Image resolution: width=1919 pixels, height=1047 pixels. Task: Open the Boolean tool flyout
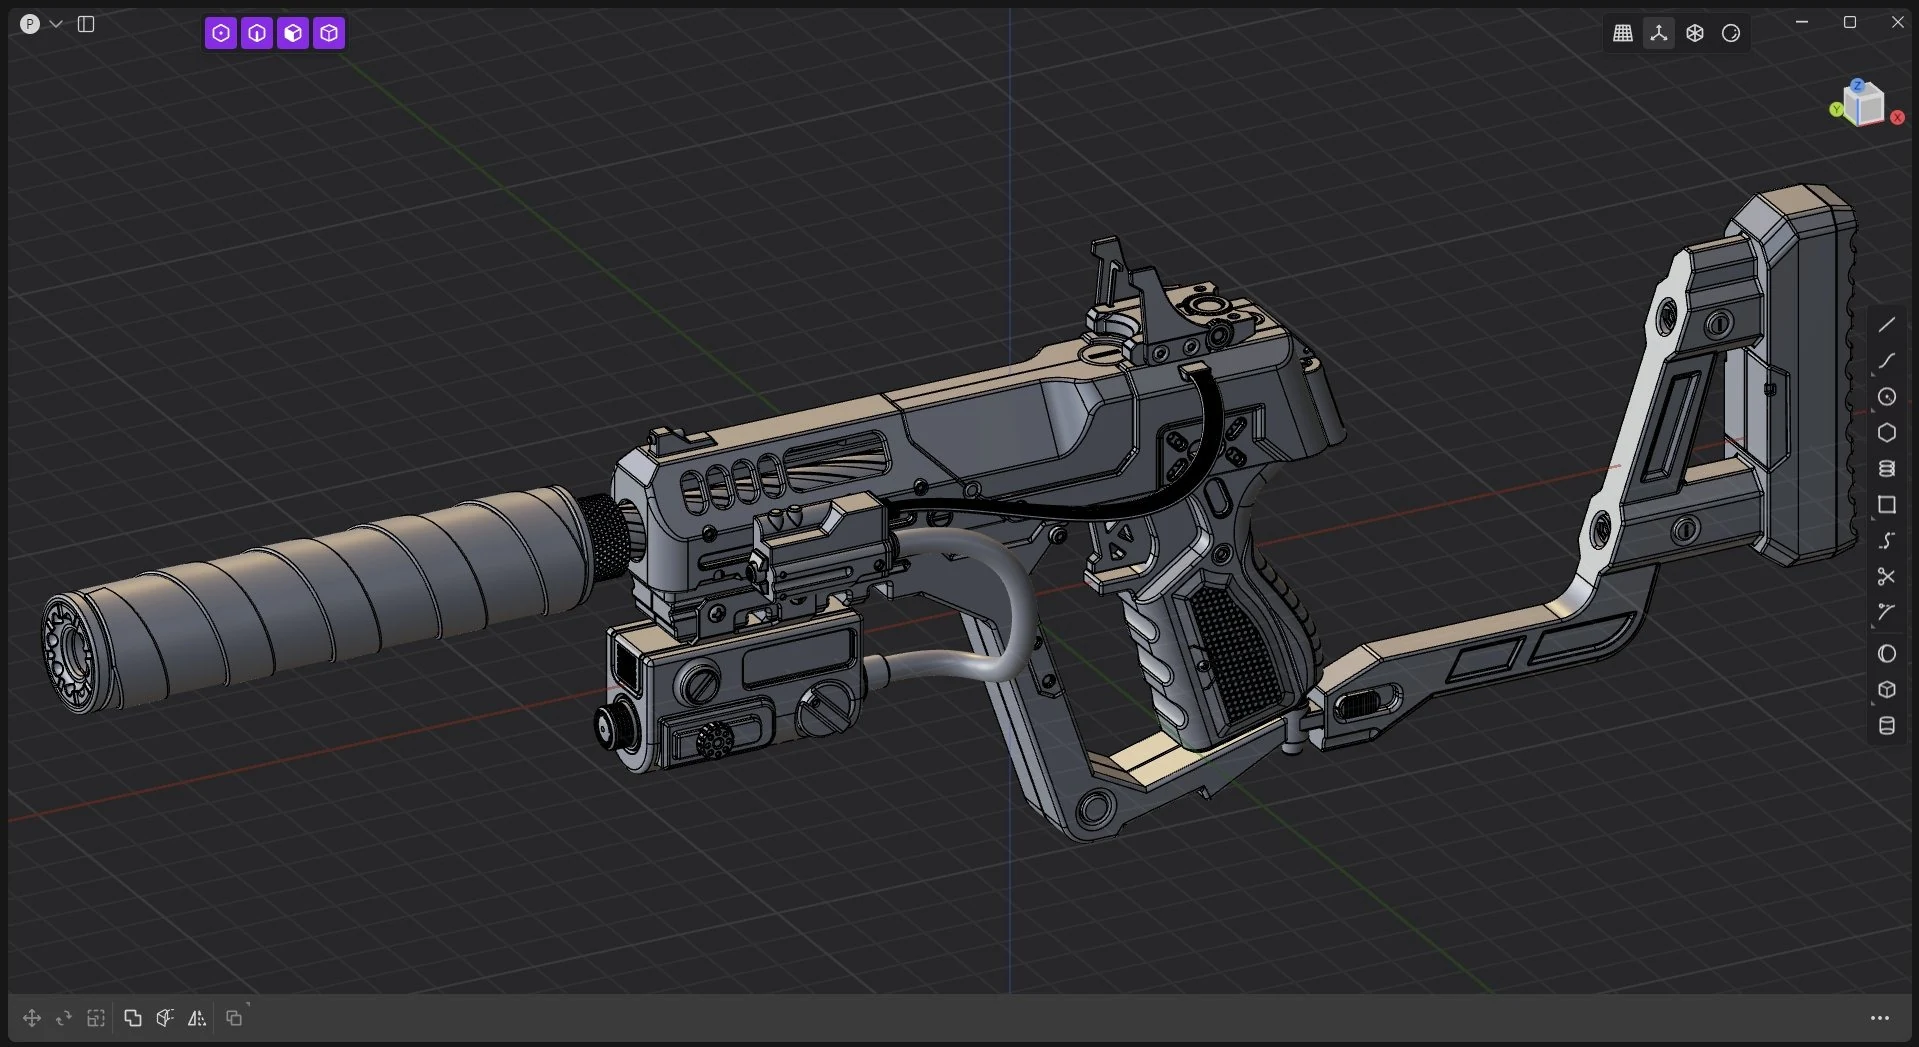point(234,1018)
